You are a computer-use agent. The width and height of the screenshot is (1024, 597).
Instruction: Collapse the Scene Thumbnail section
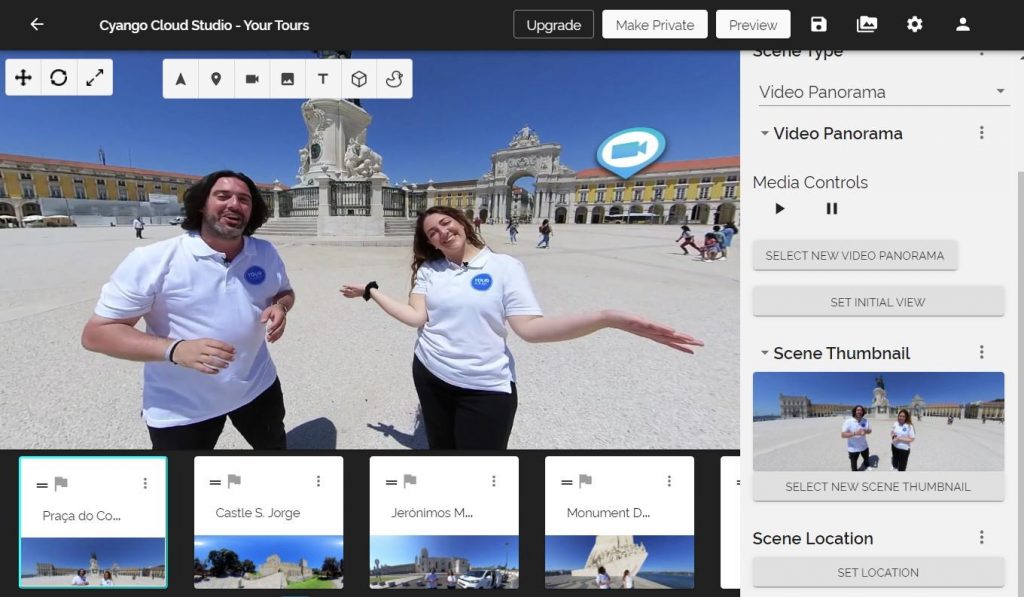click(765, 353)
